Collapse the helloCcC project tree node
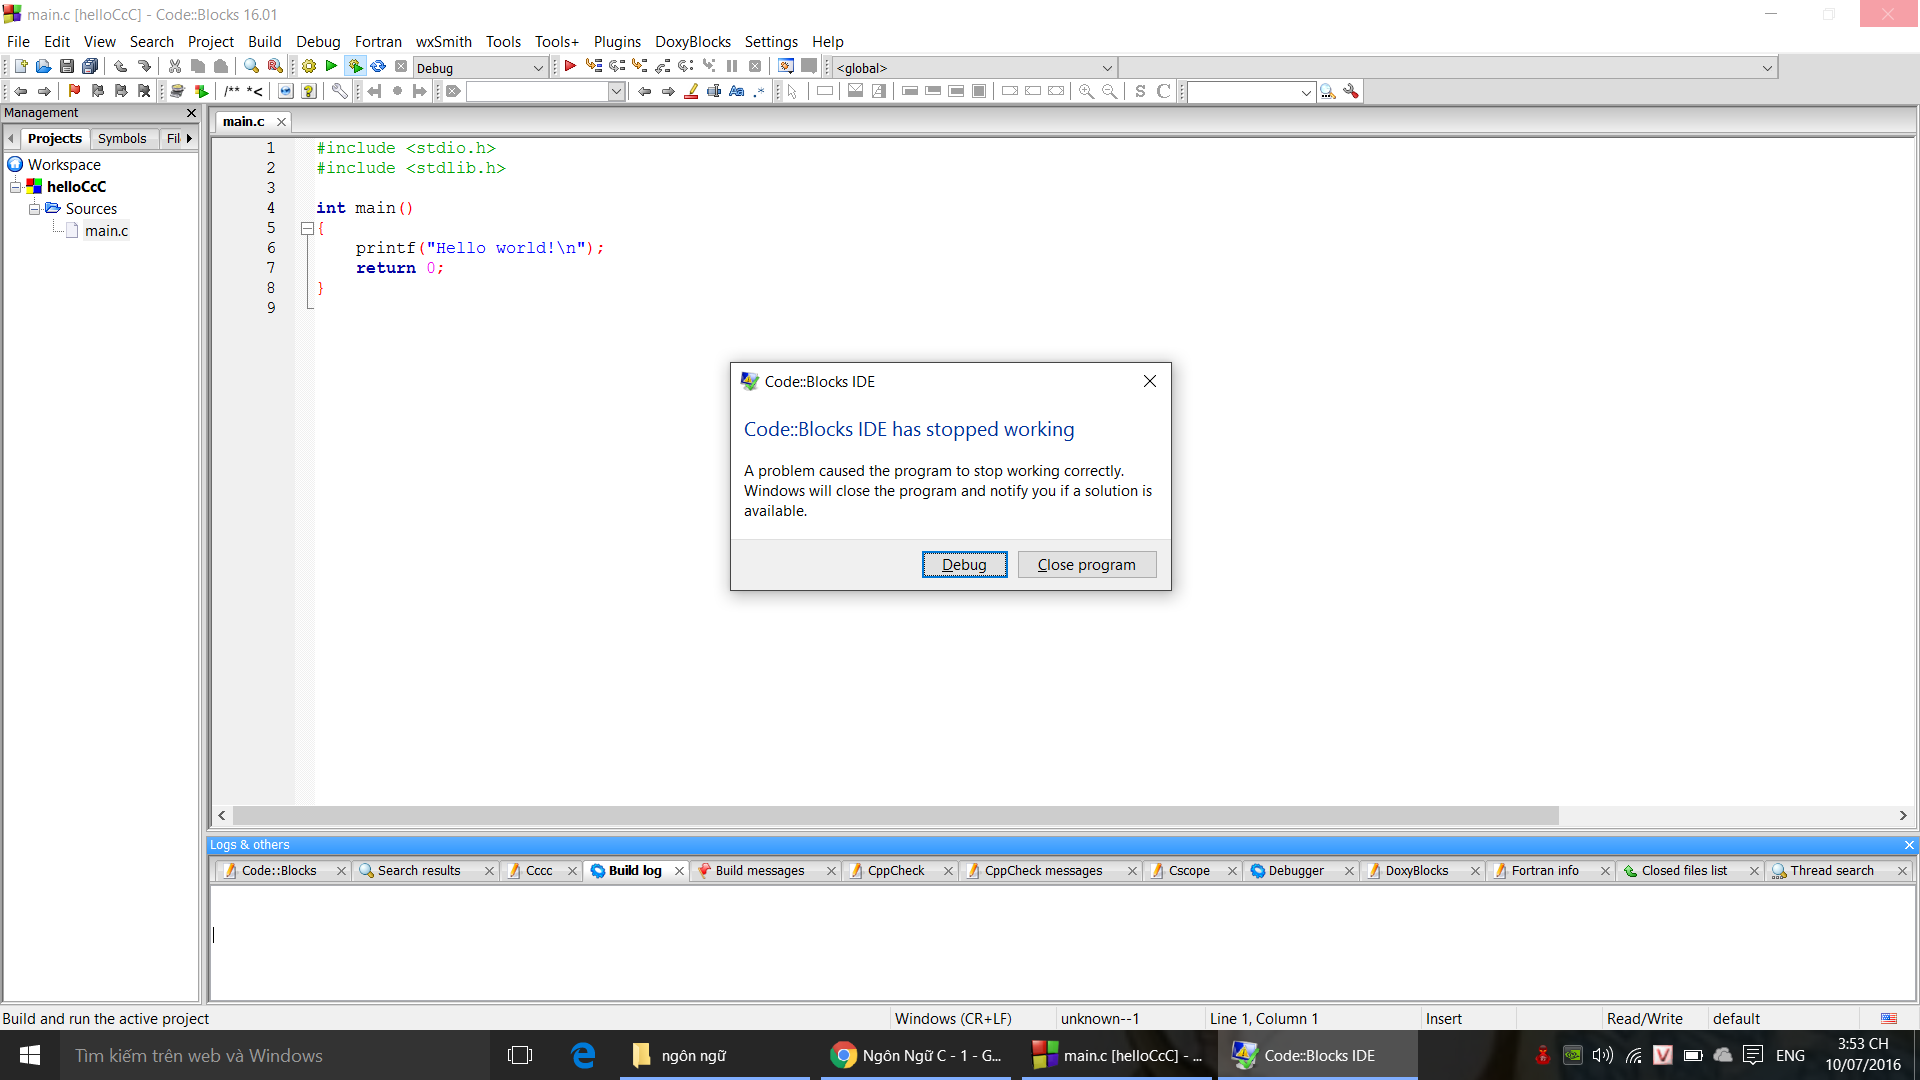This screenshot has height=1080, width=1920. click(15, 187)
